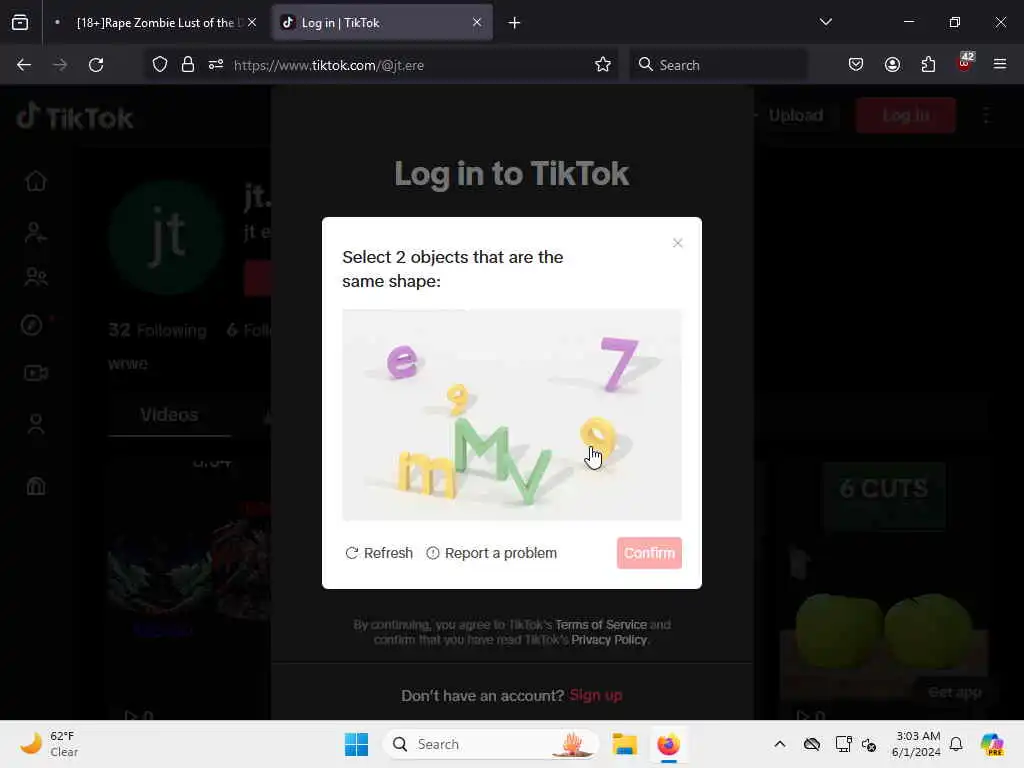The height and width of the screenshot is (768, 1024).
Task: Open TikTok Friends sidebar icon
Action: pyautogui.click(x=36, y=278)
